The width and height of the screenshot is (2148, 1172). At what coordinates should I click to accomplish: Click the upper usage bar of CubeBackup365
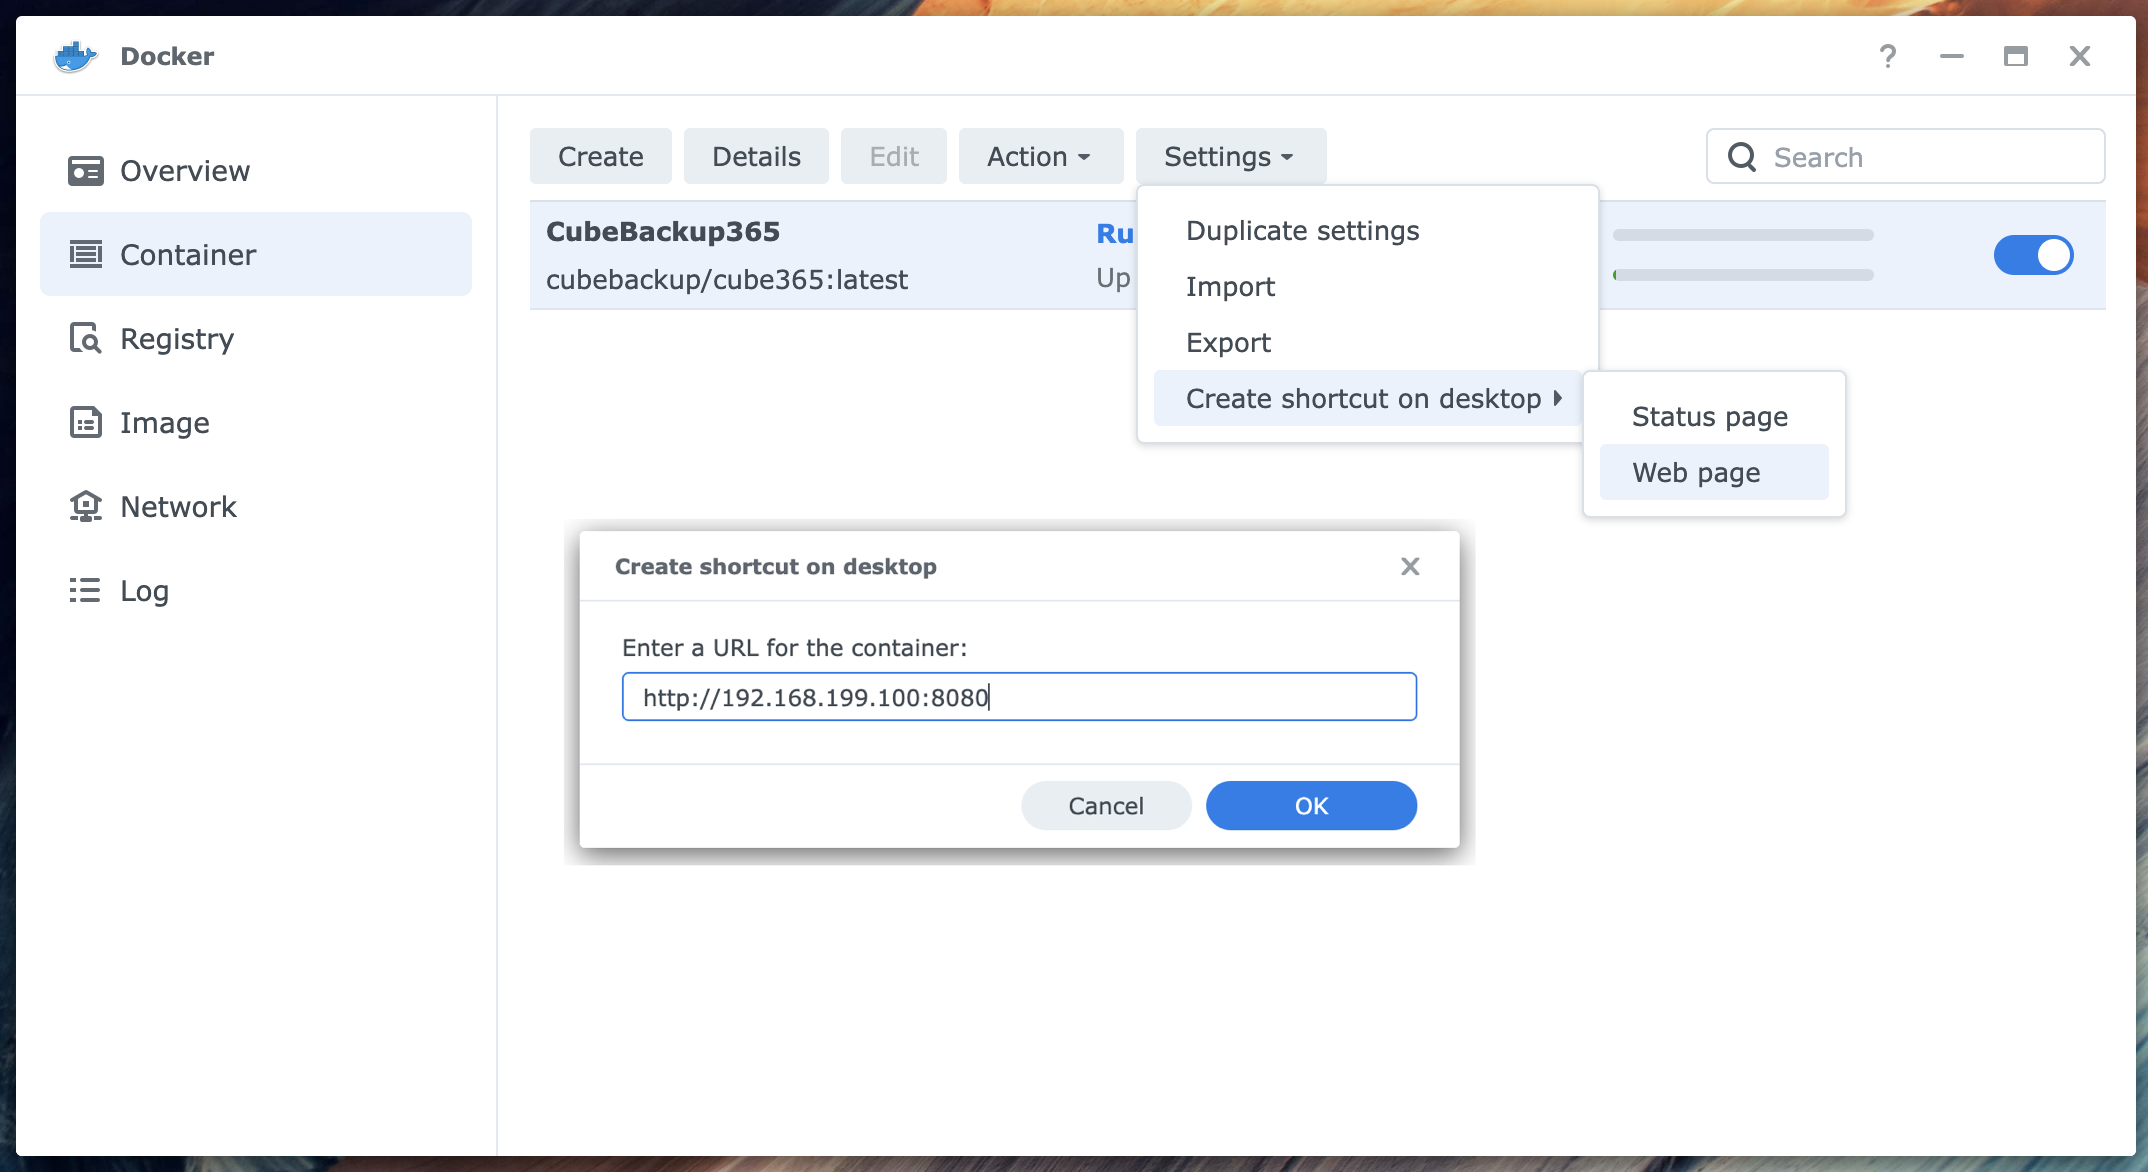(x=1743, y=235)
